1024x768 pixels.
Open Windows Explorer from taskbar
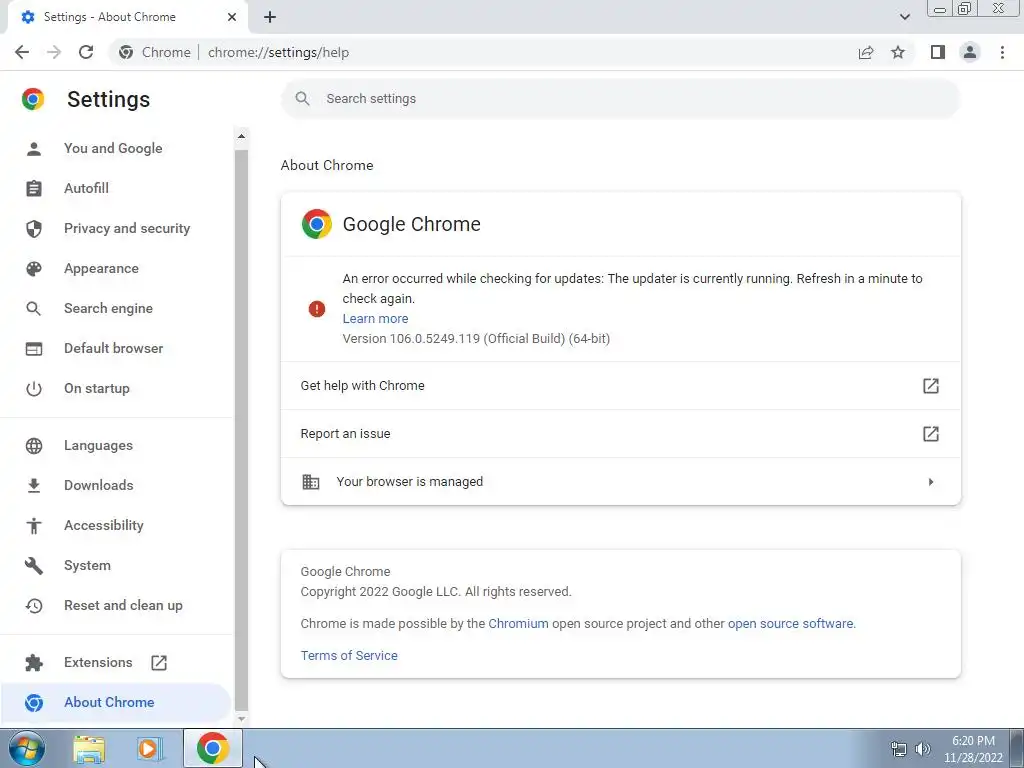click(89, 749)
